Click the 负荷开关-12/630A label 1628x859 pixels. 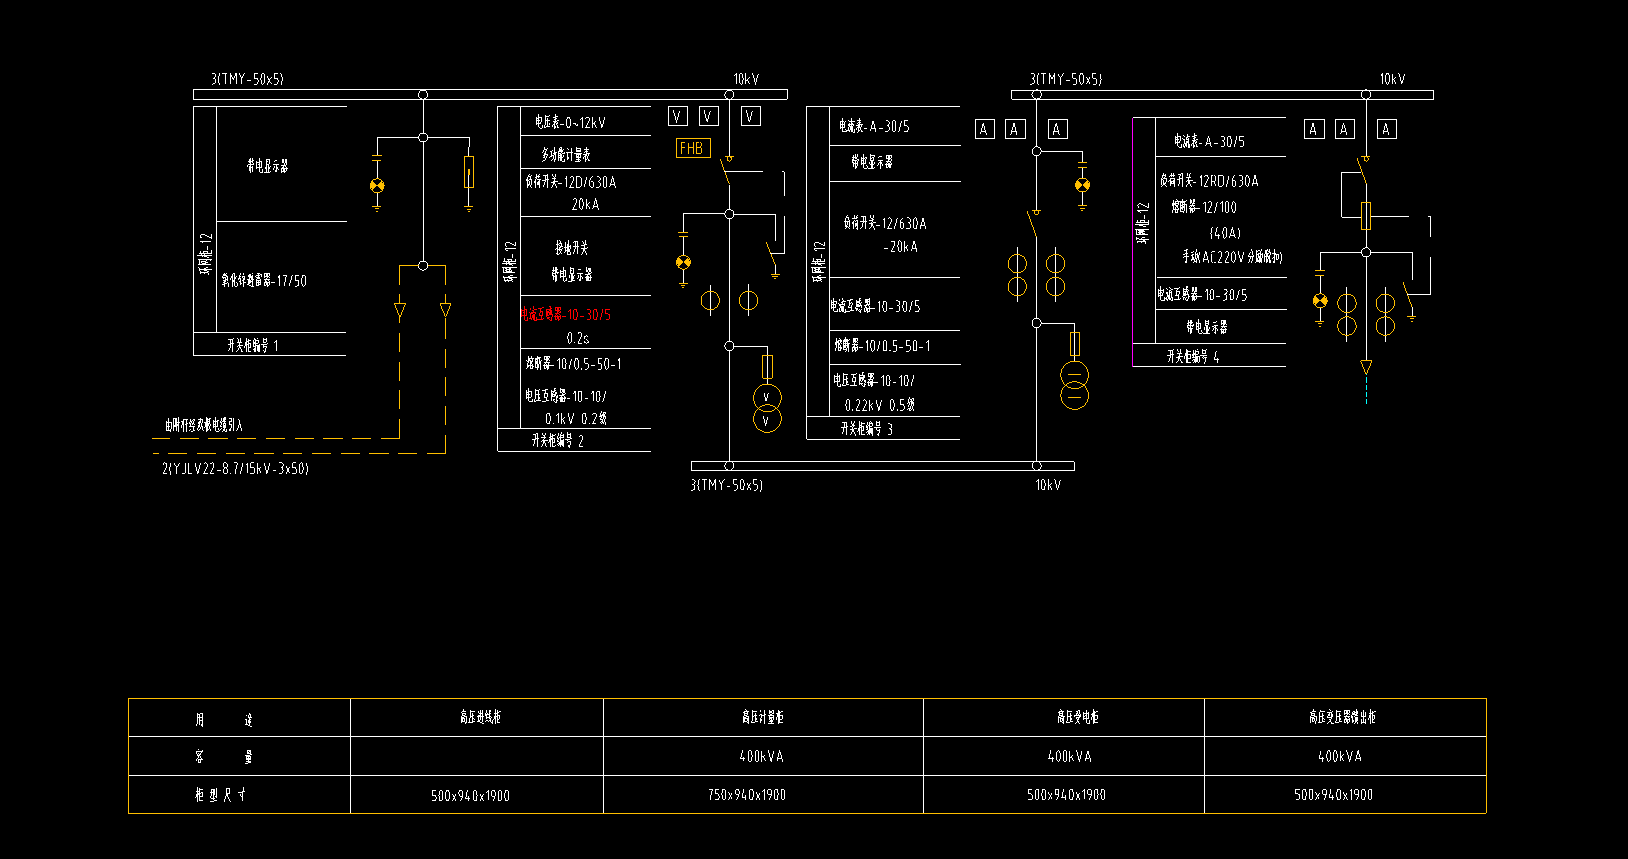pyautogui.click(x=885, y=223)
